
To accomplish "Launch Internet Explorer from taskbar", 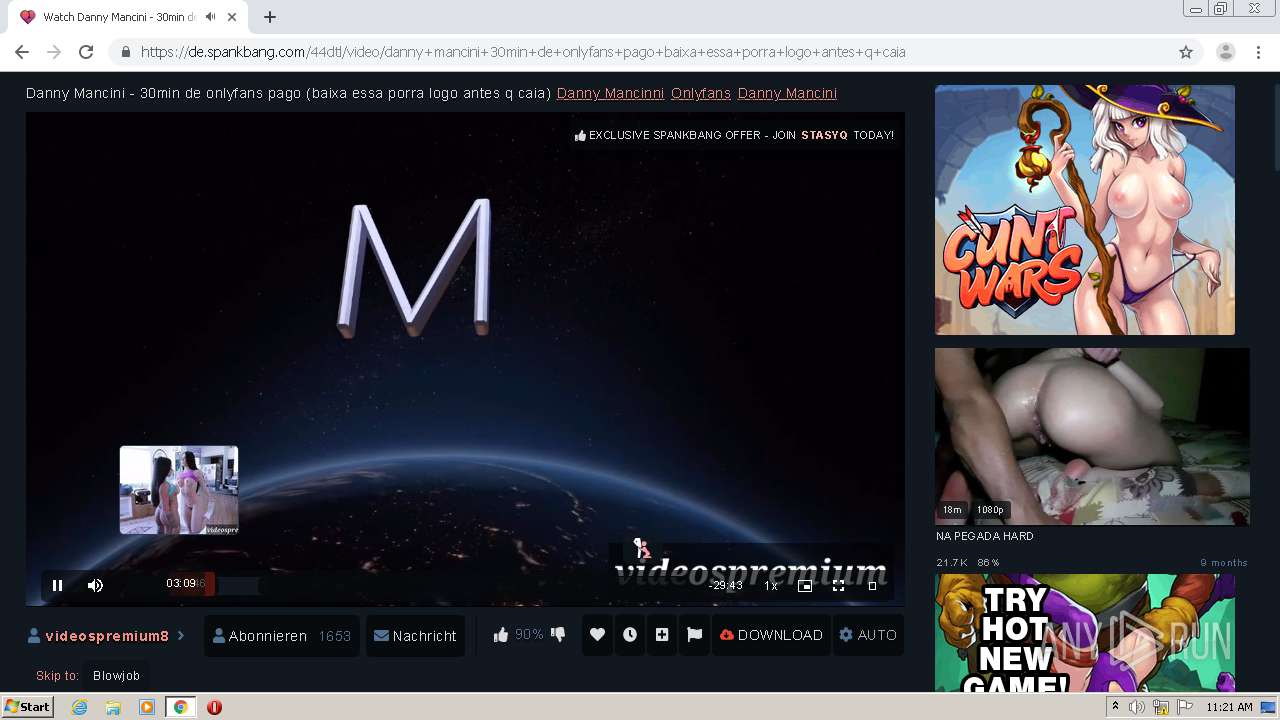I will [x=79, y=707].
